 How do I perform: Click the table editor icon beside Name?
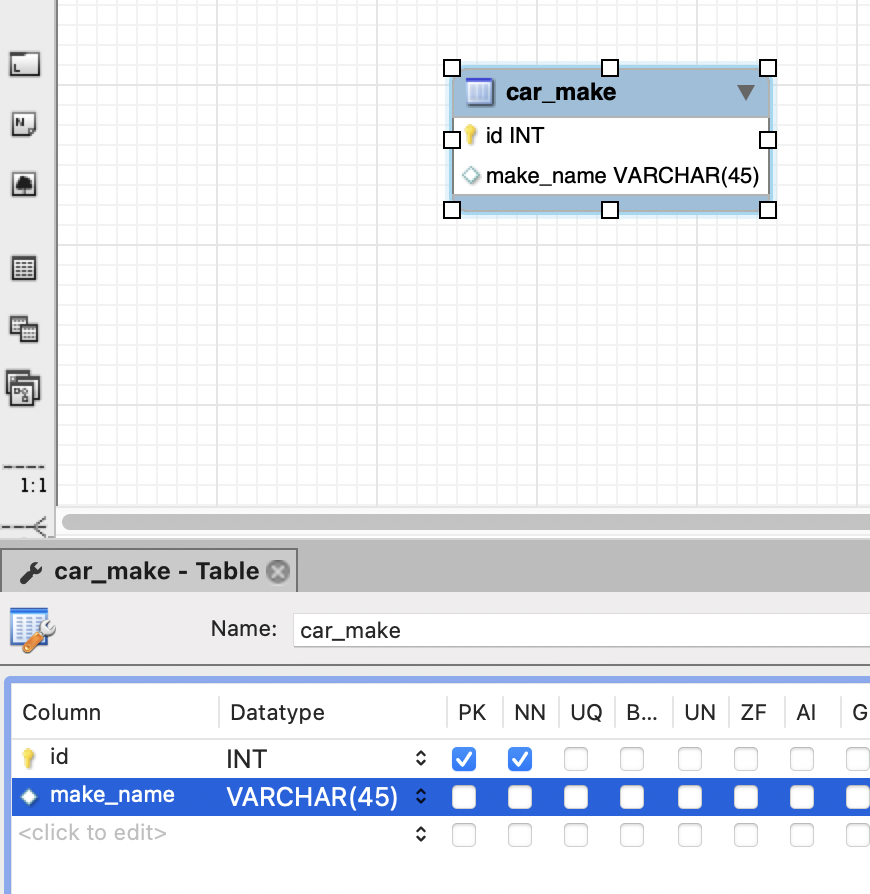(x=33, y=629)
